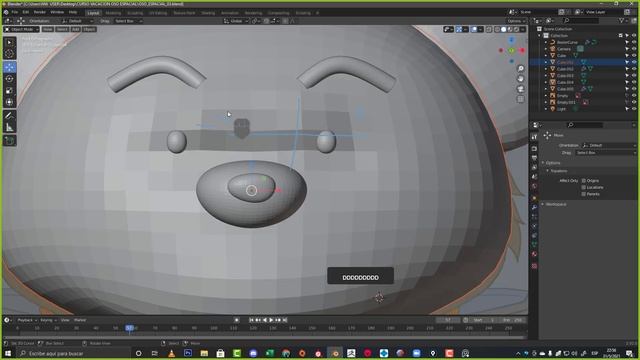Image resolution: width=640 pixels, height=360 pixels.
Task: Click the viewport pan hand icon
Action: 521,78
